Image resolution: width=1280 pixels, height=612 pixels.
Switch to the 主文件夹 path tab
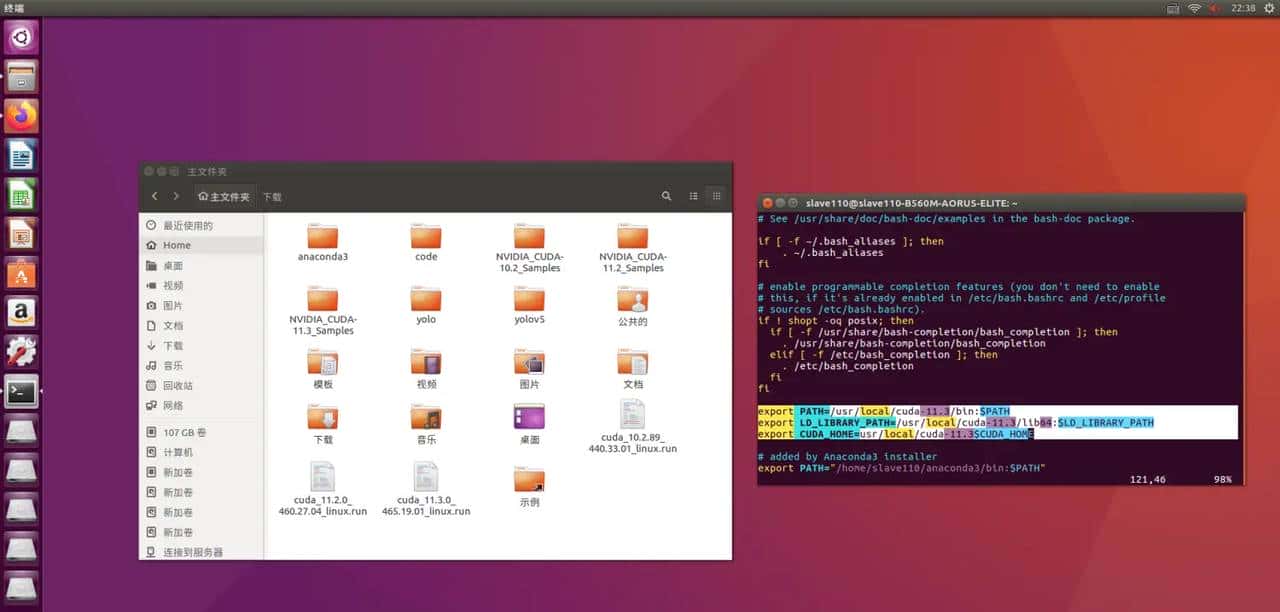pyautogui.click(x=224, y=196)
